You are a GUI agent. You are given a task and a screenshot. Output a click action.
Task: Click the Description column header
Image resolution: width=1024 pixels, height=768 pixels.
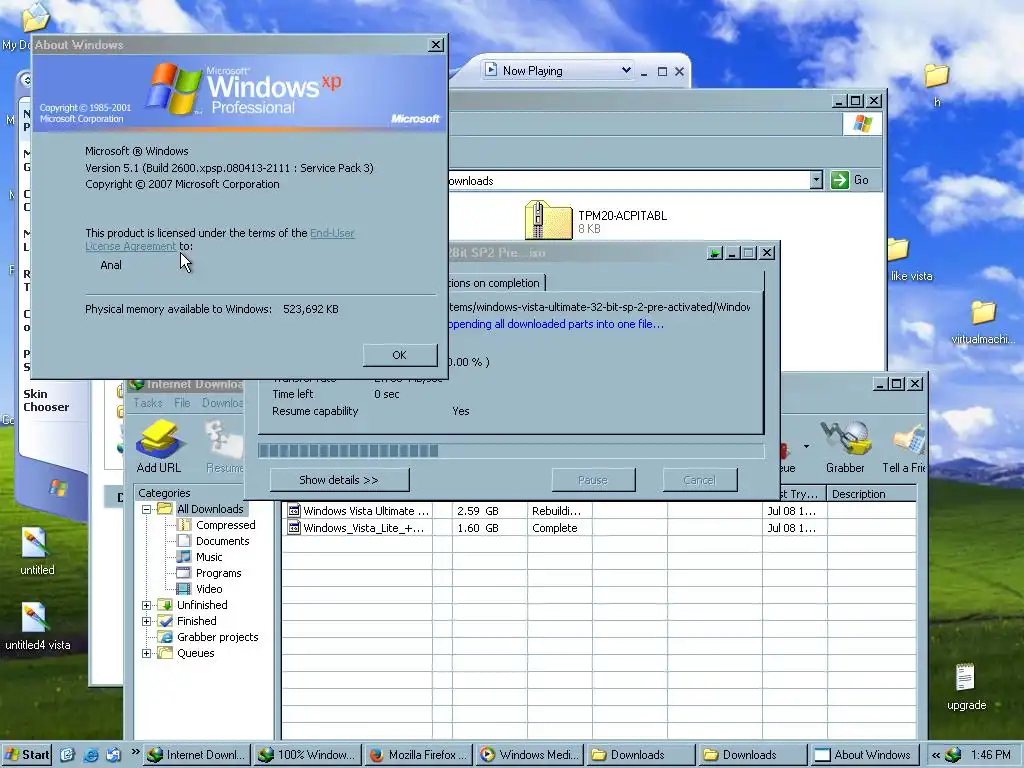click(x=871, y=494)
